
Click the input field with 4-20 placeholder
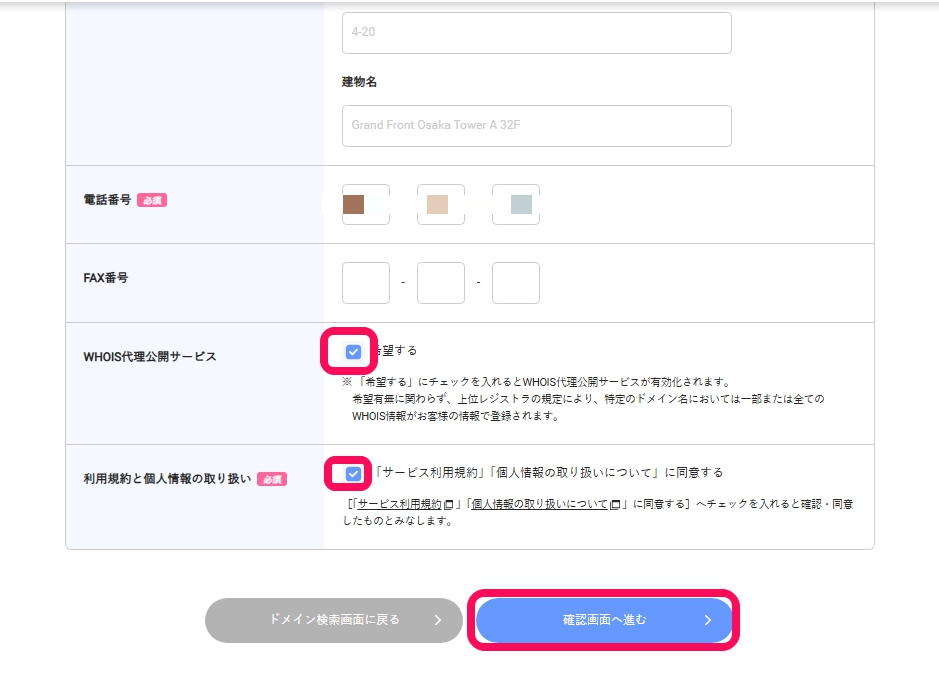(537, 32)
